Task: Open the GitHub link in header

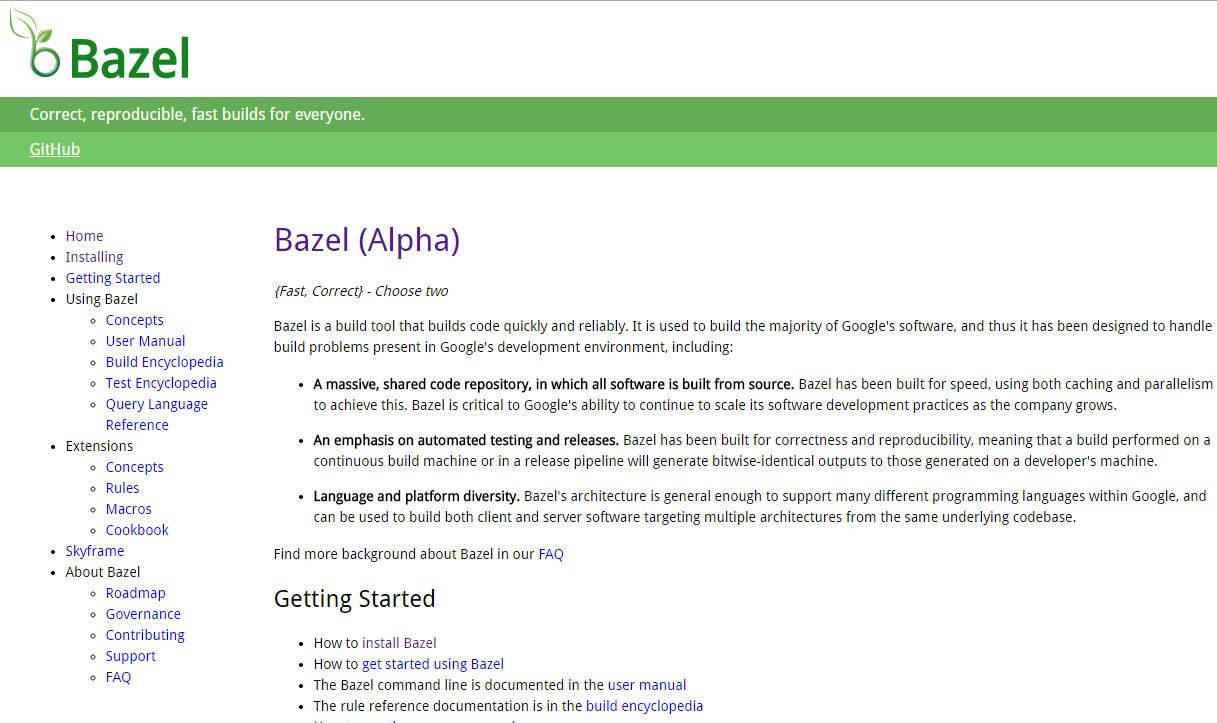Action: pos(55,149)
